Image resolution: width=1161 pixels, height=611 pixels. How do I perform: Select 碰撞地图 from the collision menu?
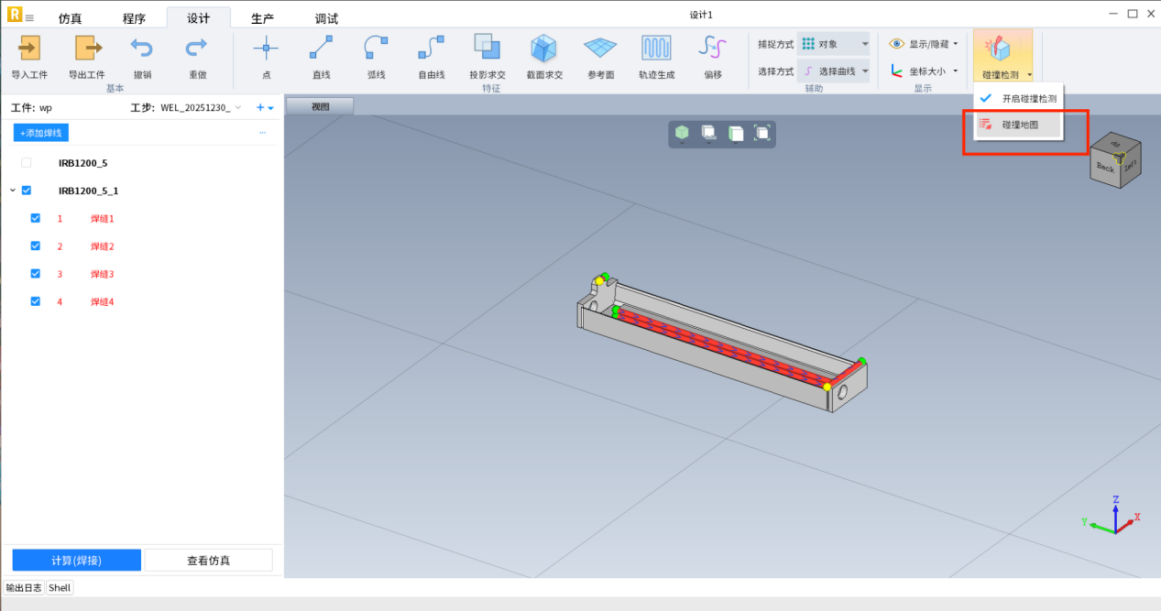pyautogui.click(x=1019, y=125)
